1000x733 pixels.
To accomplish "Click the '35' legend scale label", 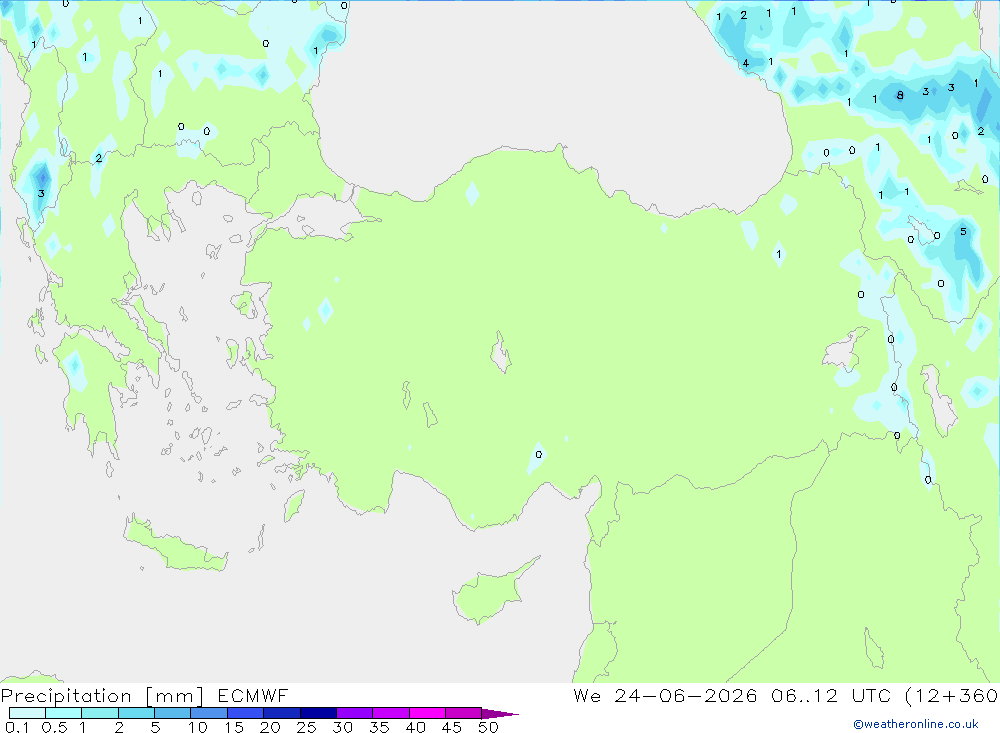I will pos(379,727).
